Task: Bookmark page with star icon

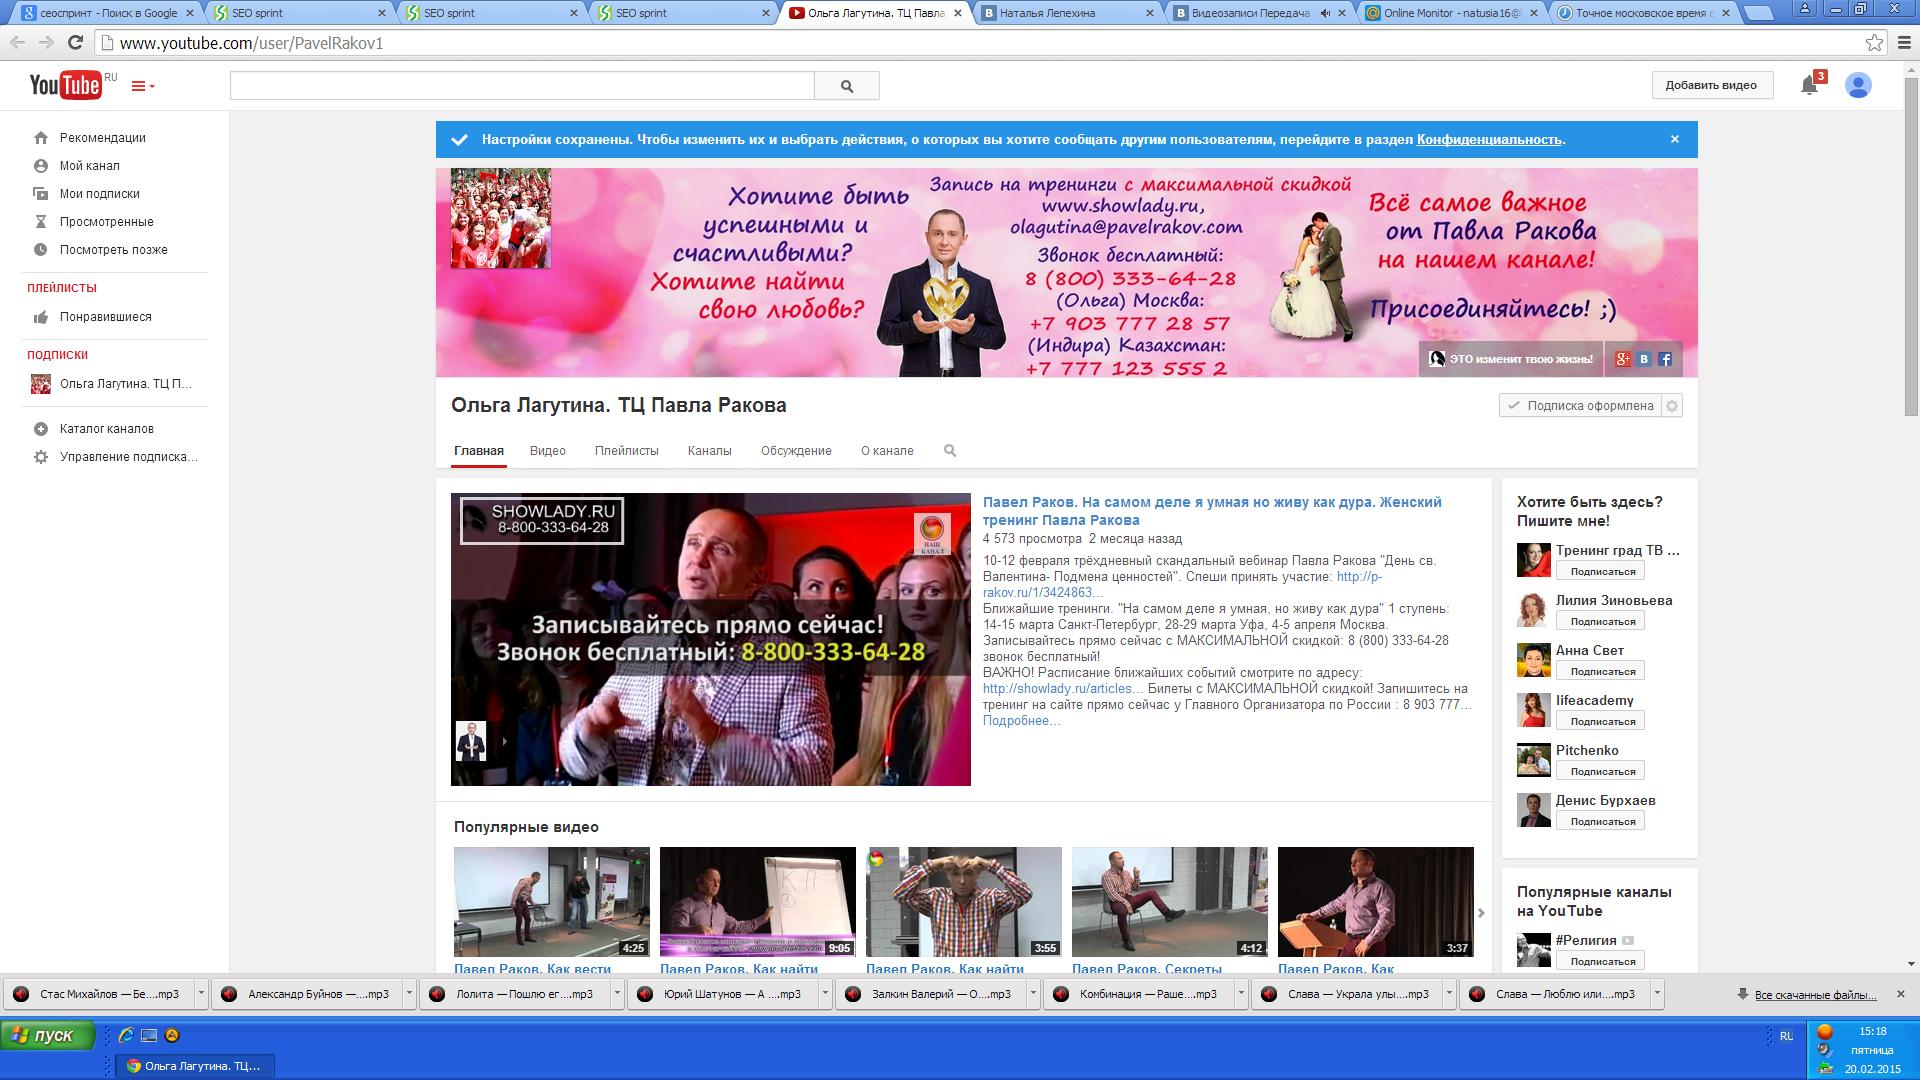Action: 1874,43
